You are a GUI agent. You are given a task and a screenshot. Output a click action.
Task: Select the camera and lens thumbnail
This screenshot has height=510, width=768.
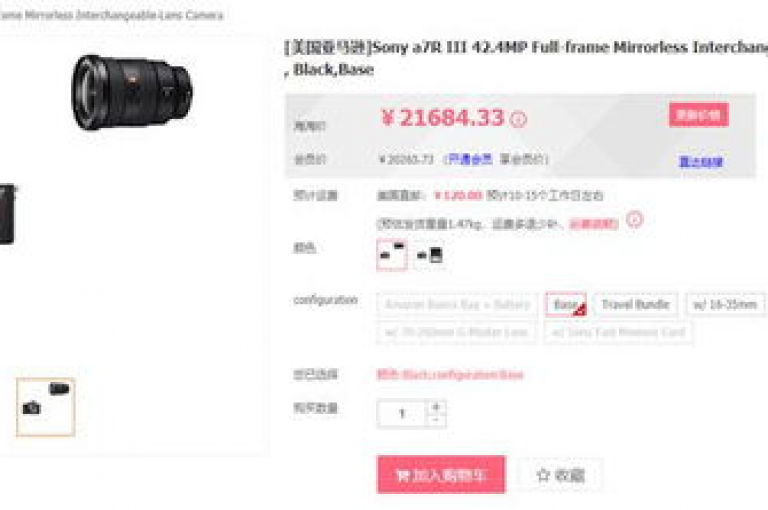[x=46, y=407]
